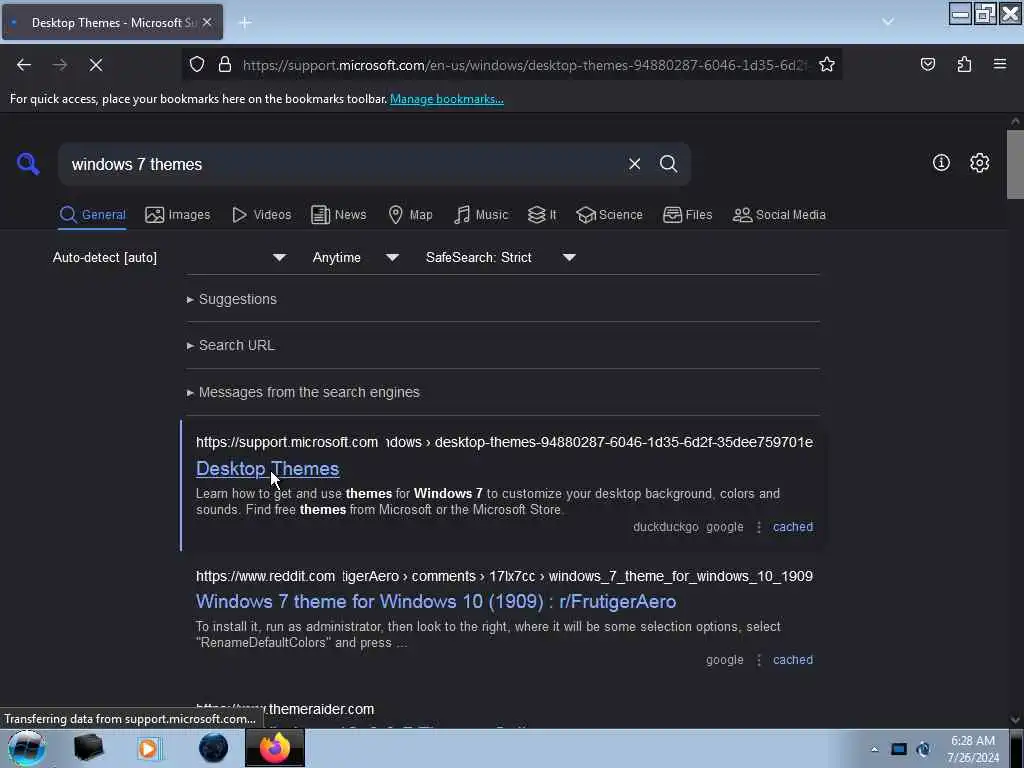Open Windows 7 theme Reddit result
Image resolution: width=1024 pixels, height=768 pixels.
[436, 601]
